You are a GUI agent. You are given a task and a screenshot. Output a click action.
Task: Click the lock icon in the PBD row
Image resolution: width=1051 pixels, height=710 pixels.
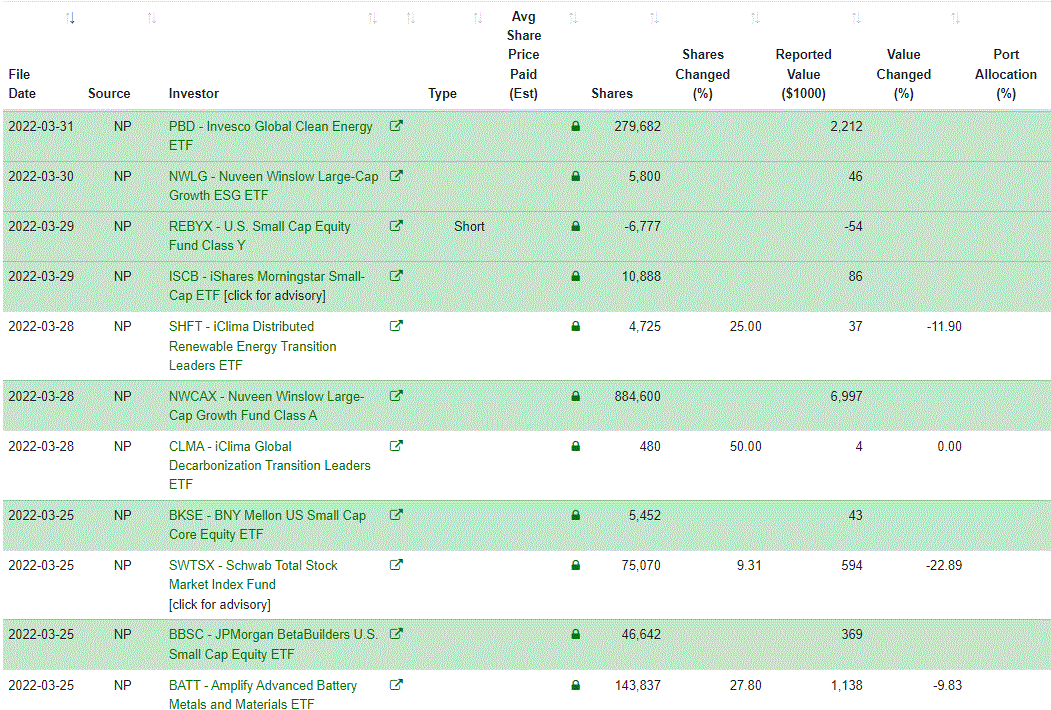pyautogui.click(x=575, y=126)
